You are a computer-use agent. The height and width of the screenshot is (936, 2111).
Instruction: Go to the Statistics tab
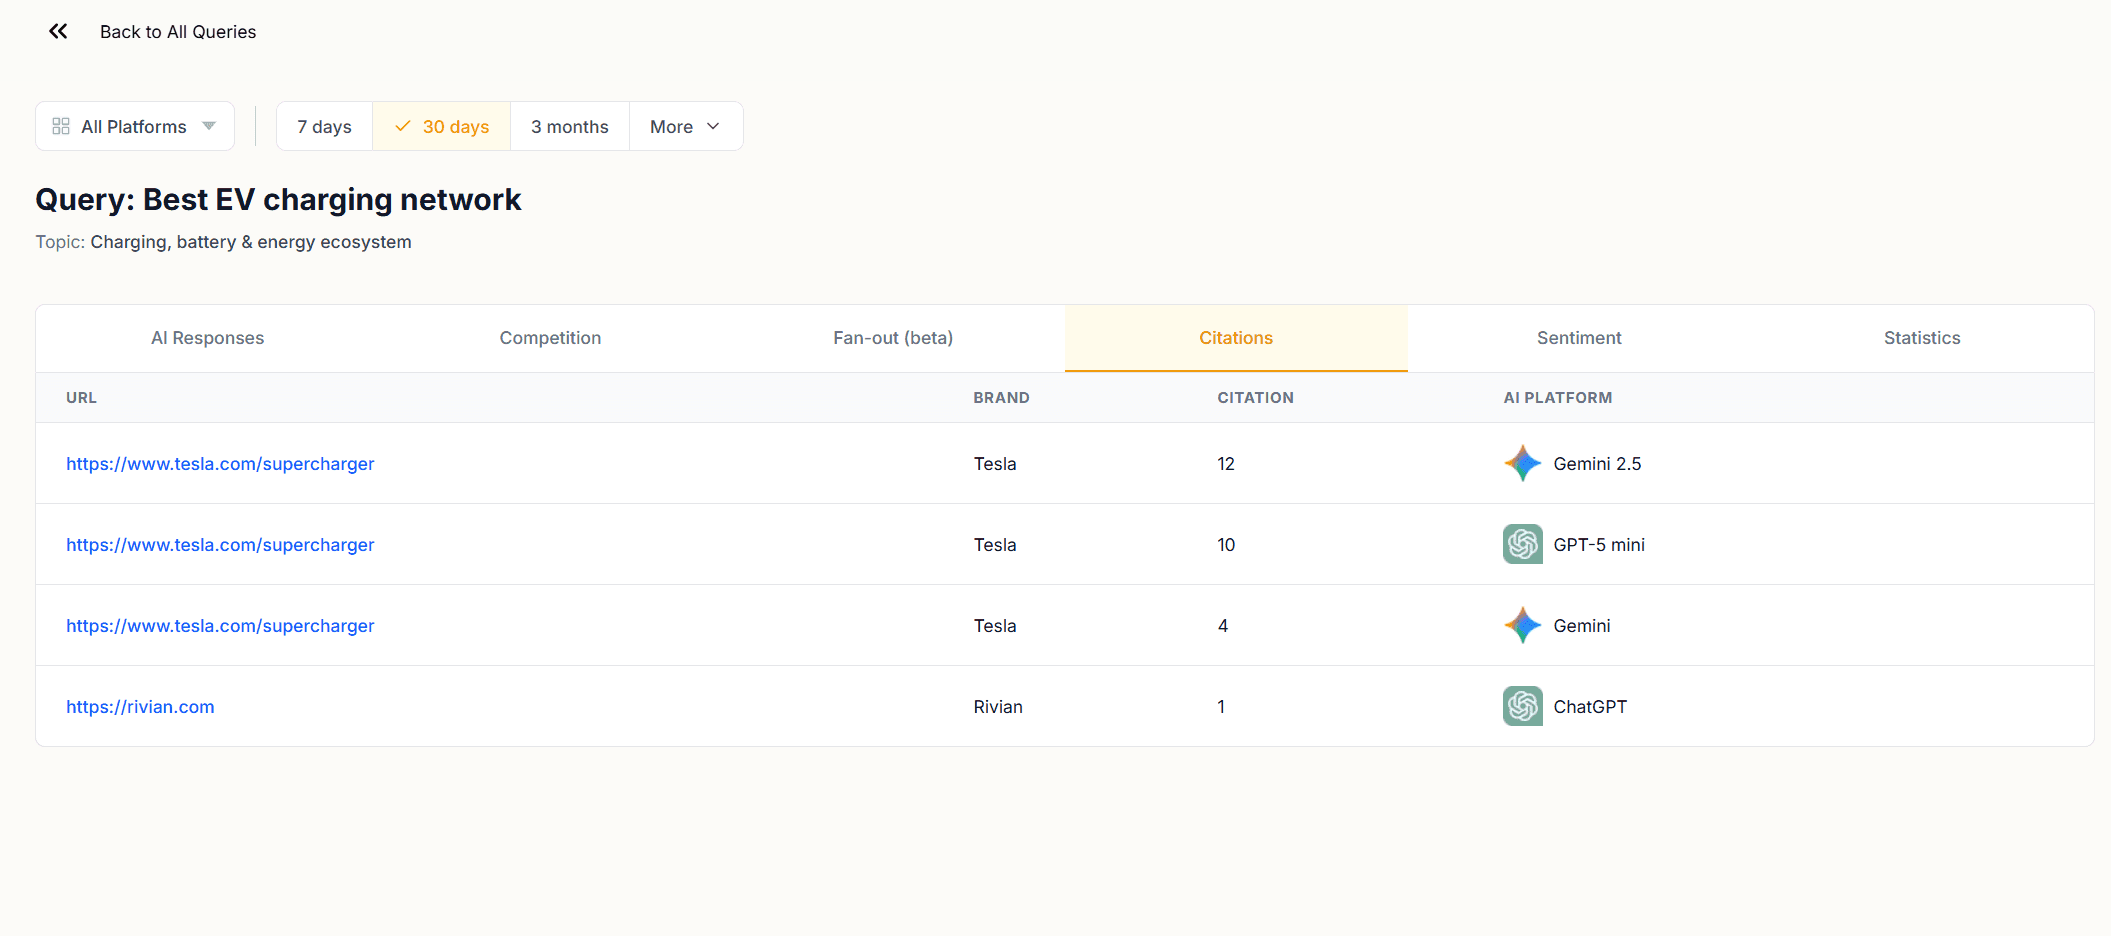pos(1922,338)
